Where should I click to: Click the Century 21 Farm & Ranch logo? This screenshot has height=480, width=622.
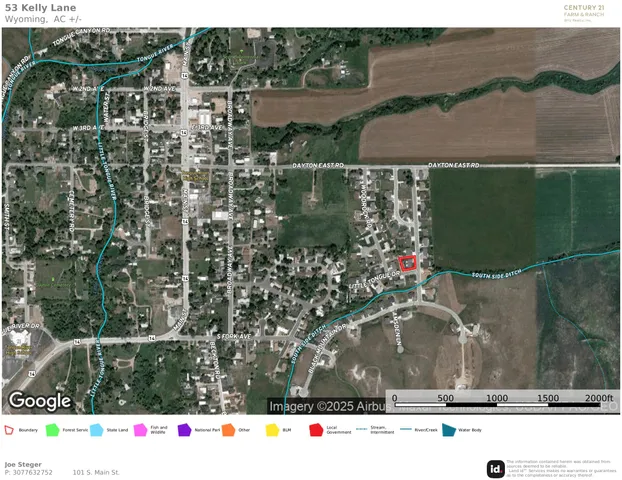tap(584, 13)
